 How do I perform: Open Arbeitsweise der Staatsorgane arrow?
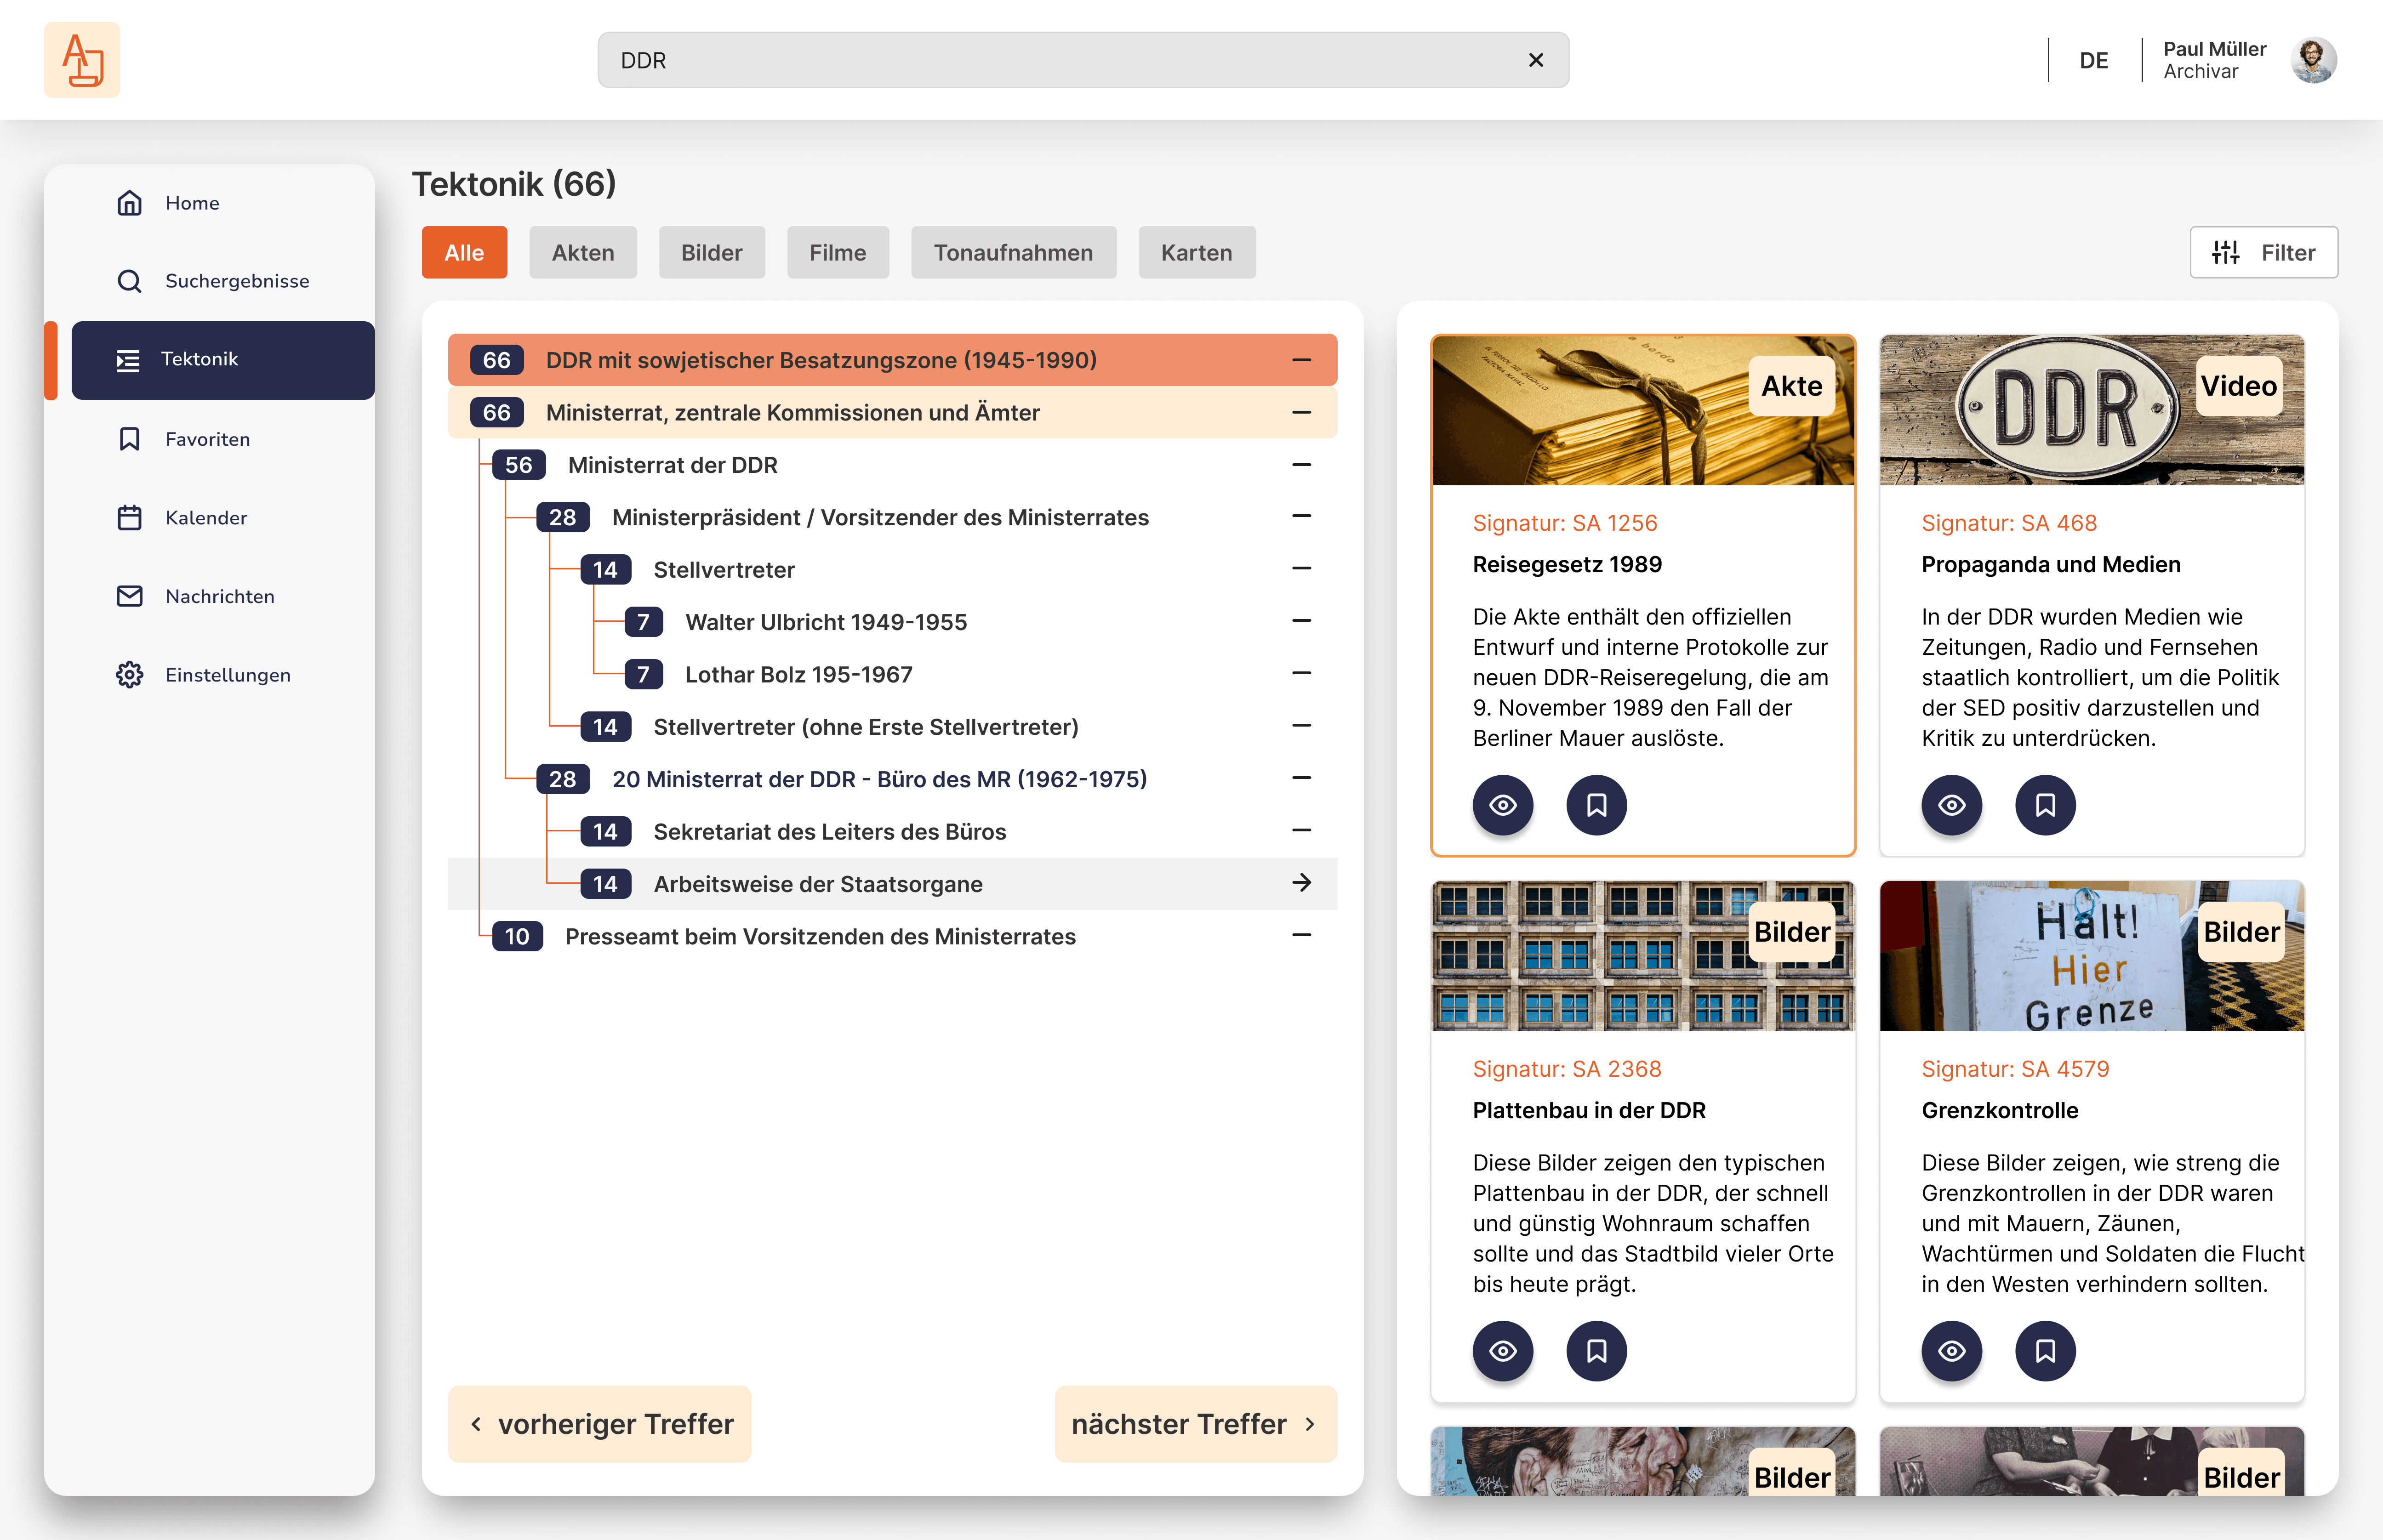pos(1301,883)
